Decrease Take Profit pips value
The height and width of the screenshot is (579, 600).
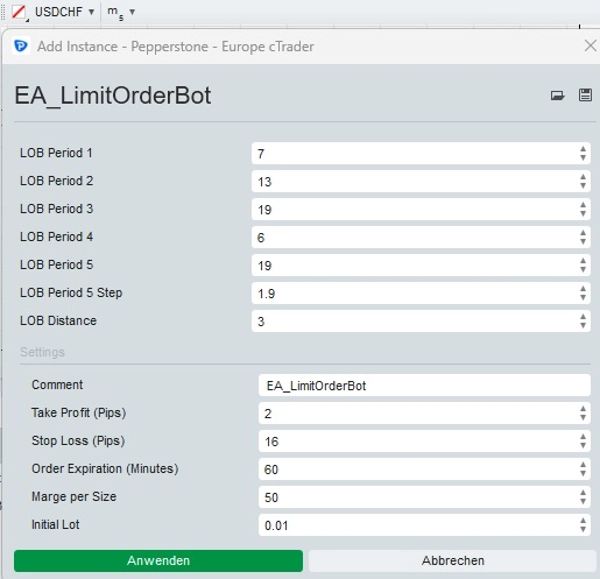[583, 418]
